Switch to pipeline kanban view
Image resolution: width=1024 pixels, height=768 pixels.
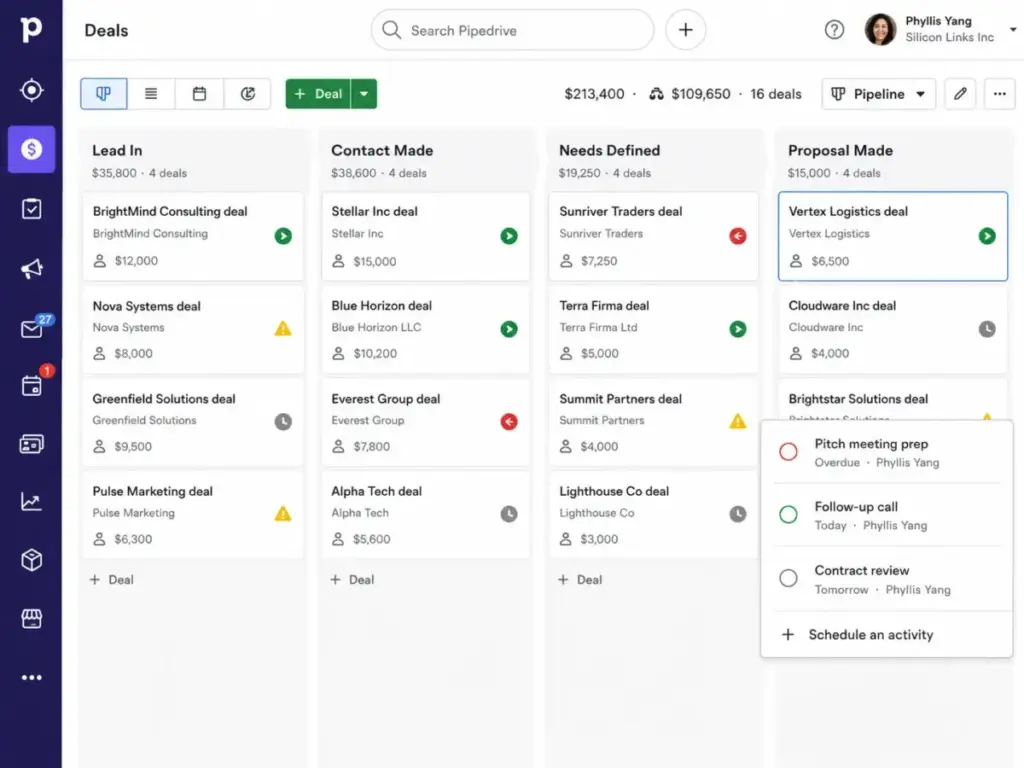point(104,94)
